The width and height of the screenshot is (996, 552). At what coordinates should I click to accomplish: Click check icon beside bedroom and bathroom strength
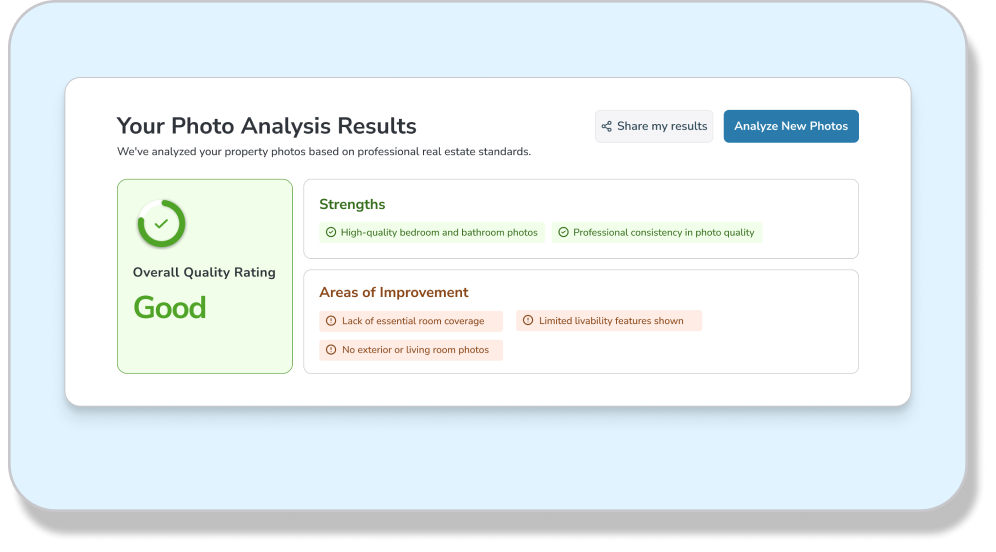(x=330, y=233)
